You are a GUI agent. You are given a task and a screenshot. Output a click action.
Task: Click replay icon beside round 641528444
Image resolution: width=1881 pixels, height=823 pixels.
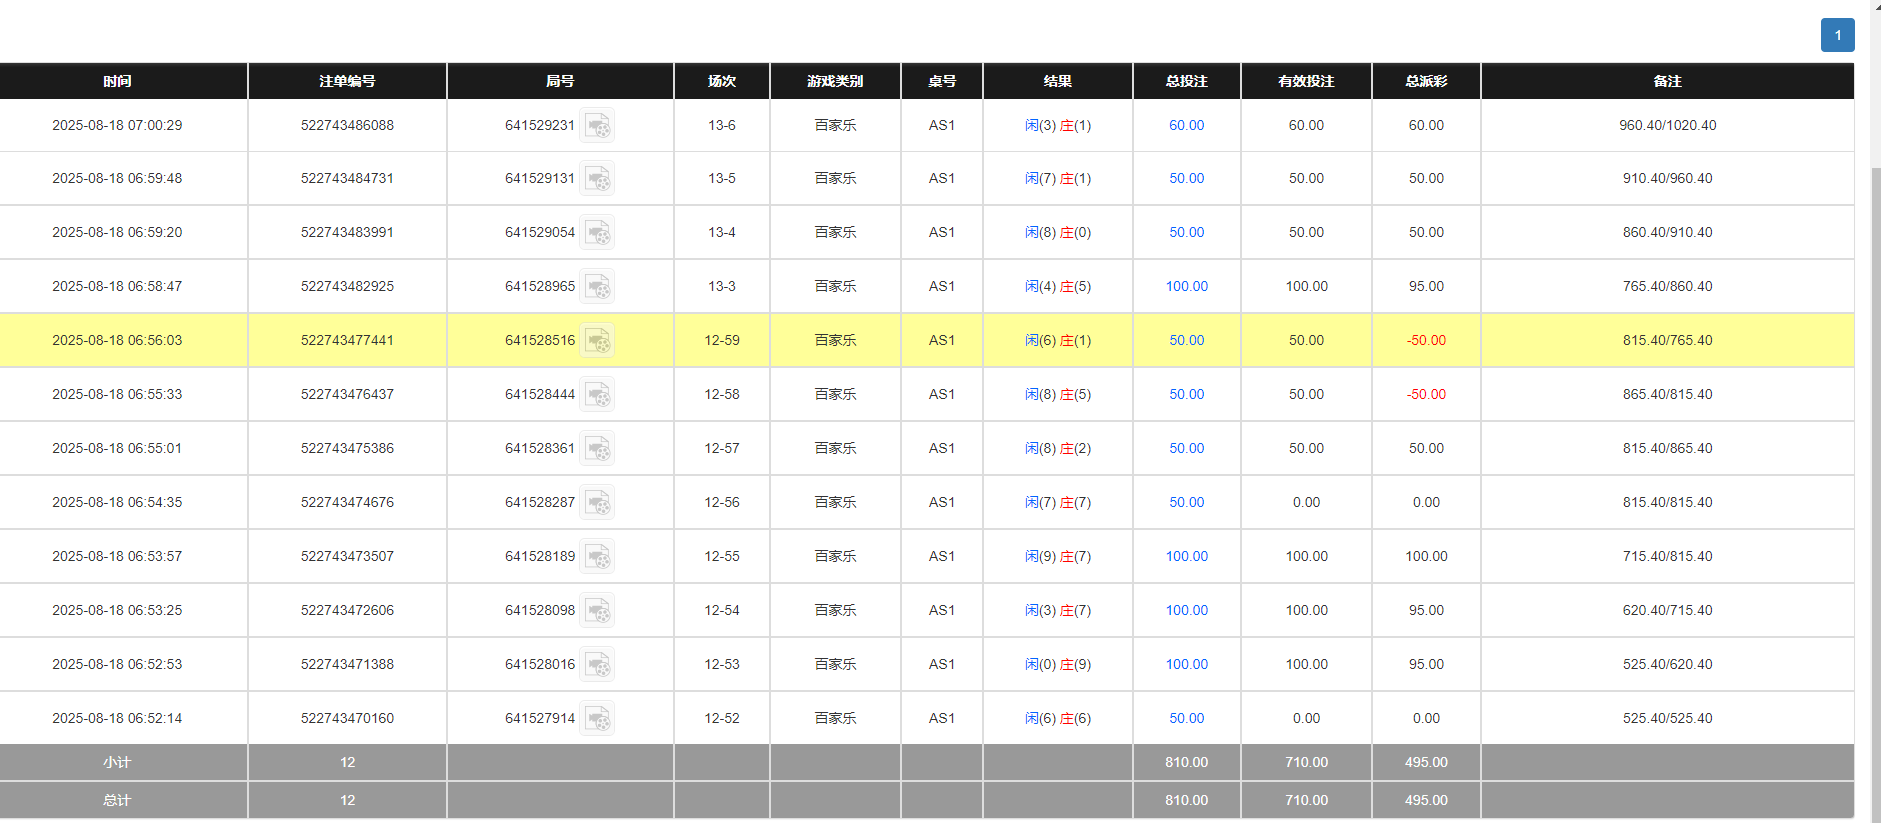(597, 395)
